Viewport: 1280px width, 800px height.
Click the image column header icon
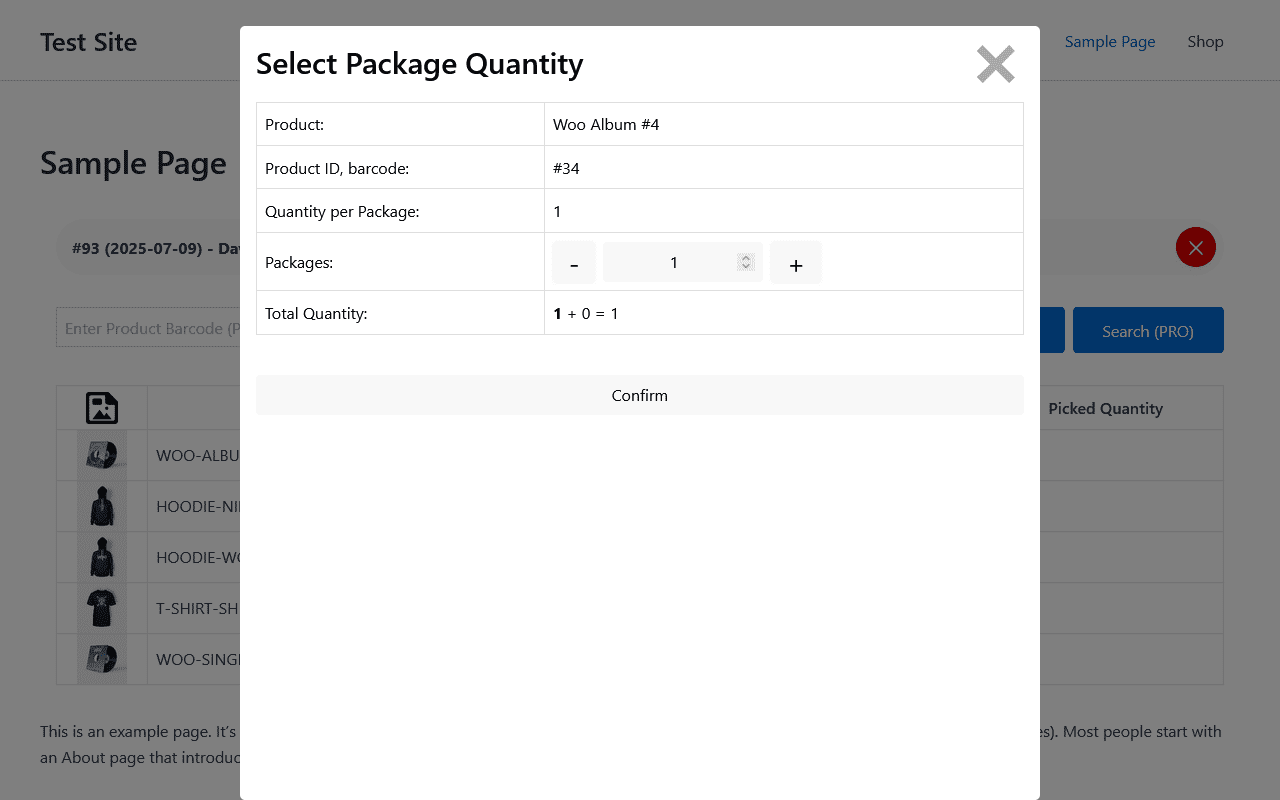102,408
